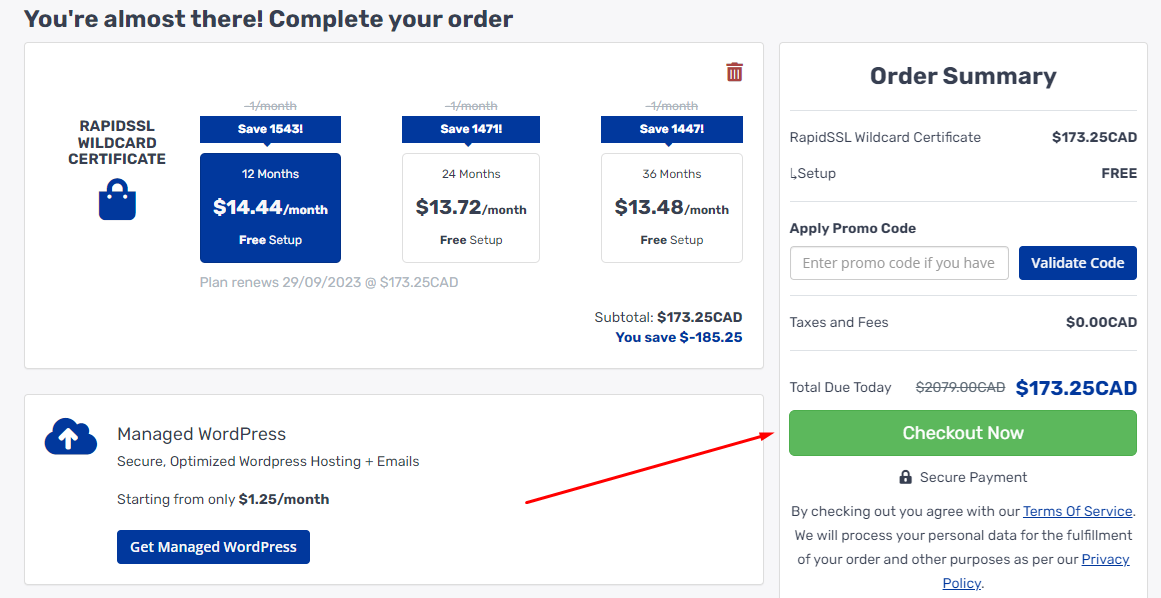Remove the certificate using the trash icon
1161x598 pixels.
tap(734, 72)
